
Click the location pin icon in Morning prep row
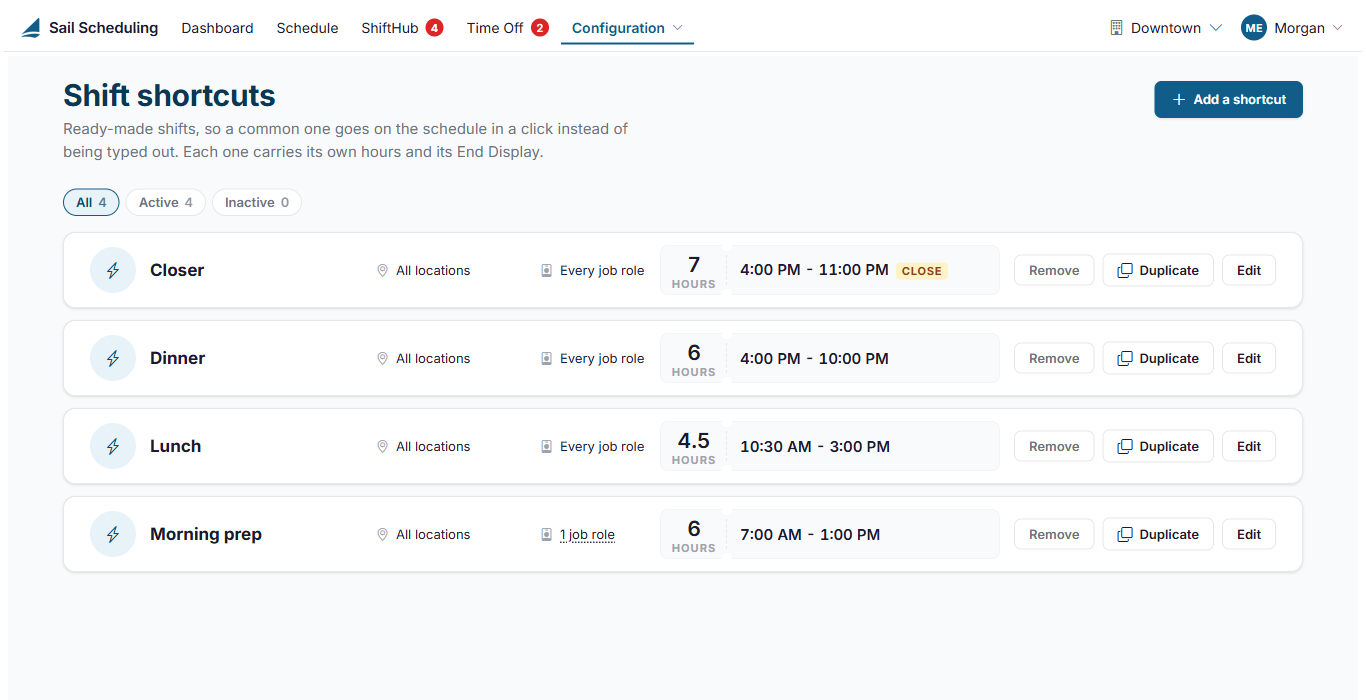[x=382, y=534]
